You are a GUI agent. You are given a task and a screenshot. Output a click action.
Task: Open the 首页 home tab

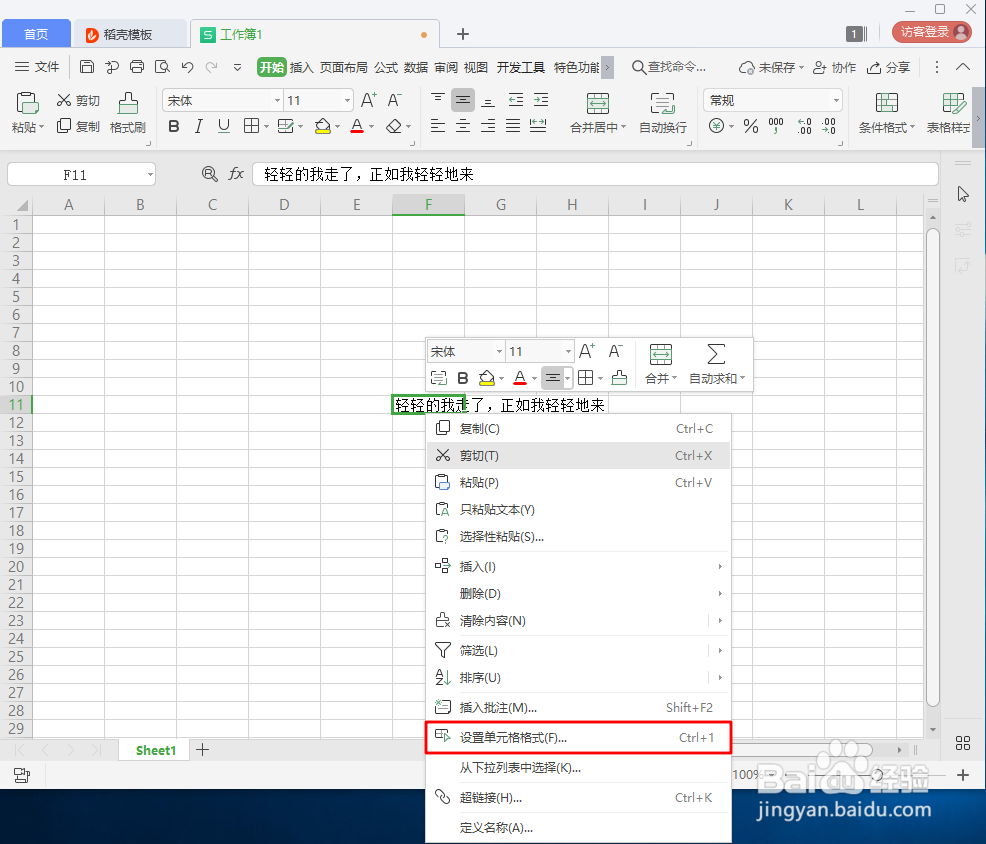click(x=36, y=34)
